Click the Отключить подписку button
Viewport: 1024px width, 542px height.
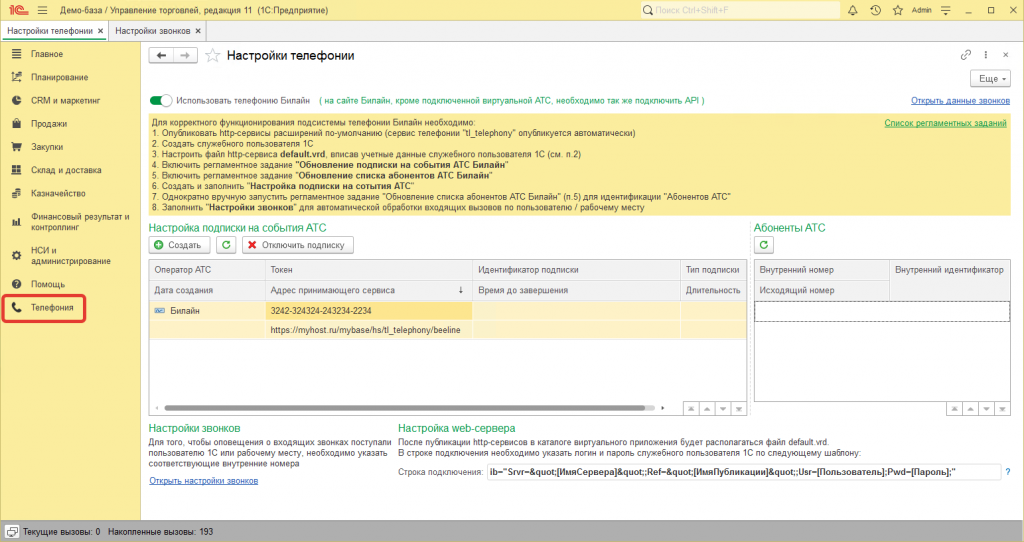298,244
